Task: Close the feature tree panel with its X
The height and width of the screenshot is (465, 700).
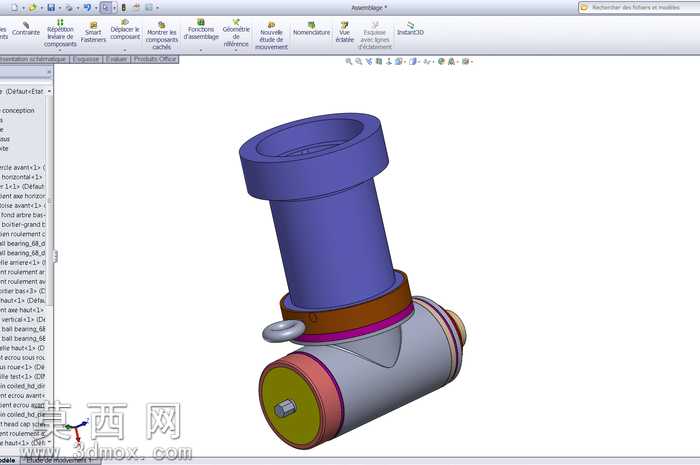Action: [49, 72]
